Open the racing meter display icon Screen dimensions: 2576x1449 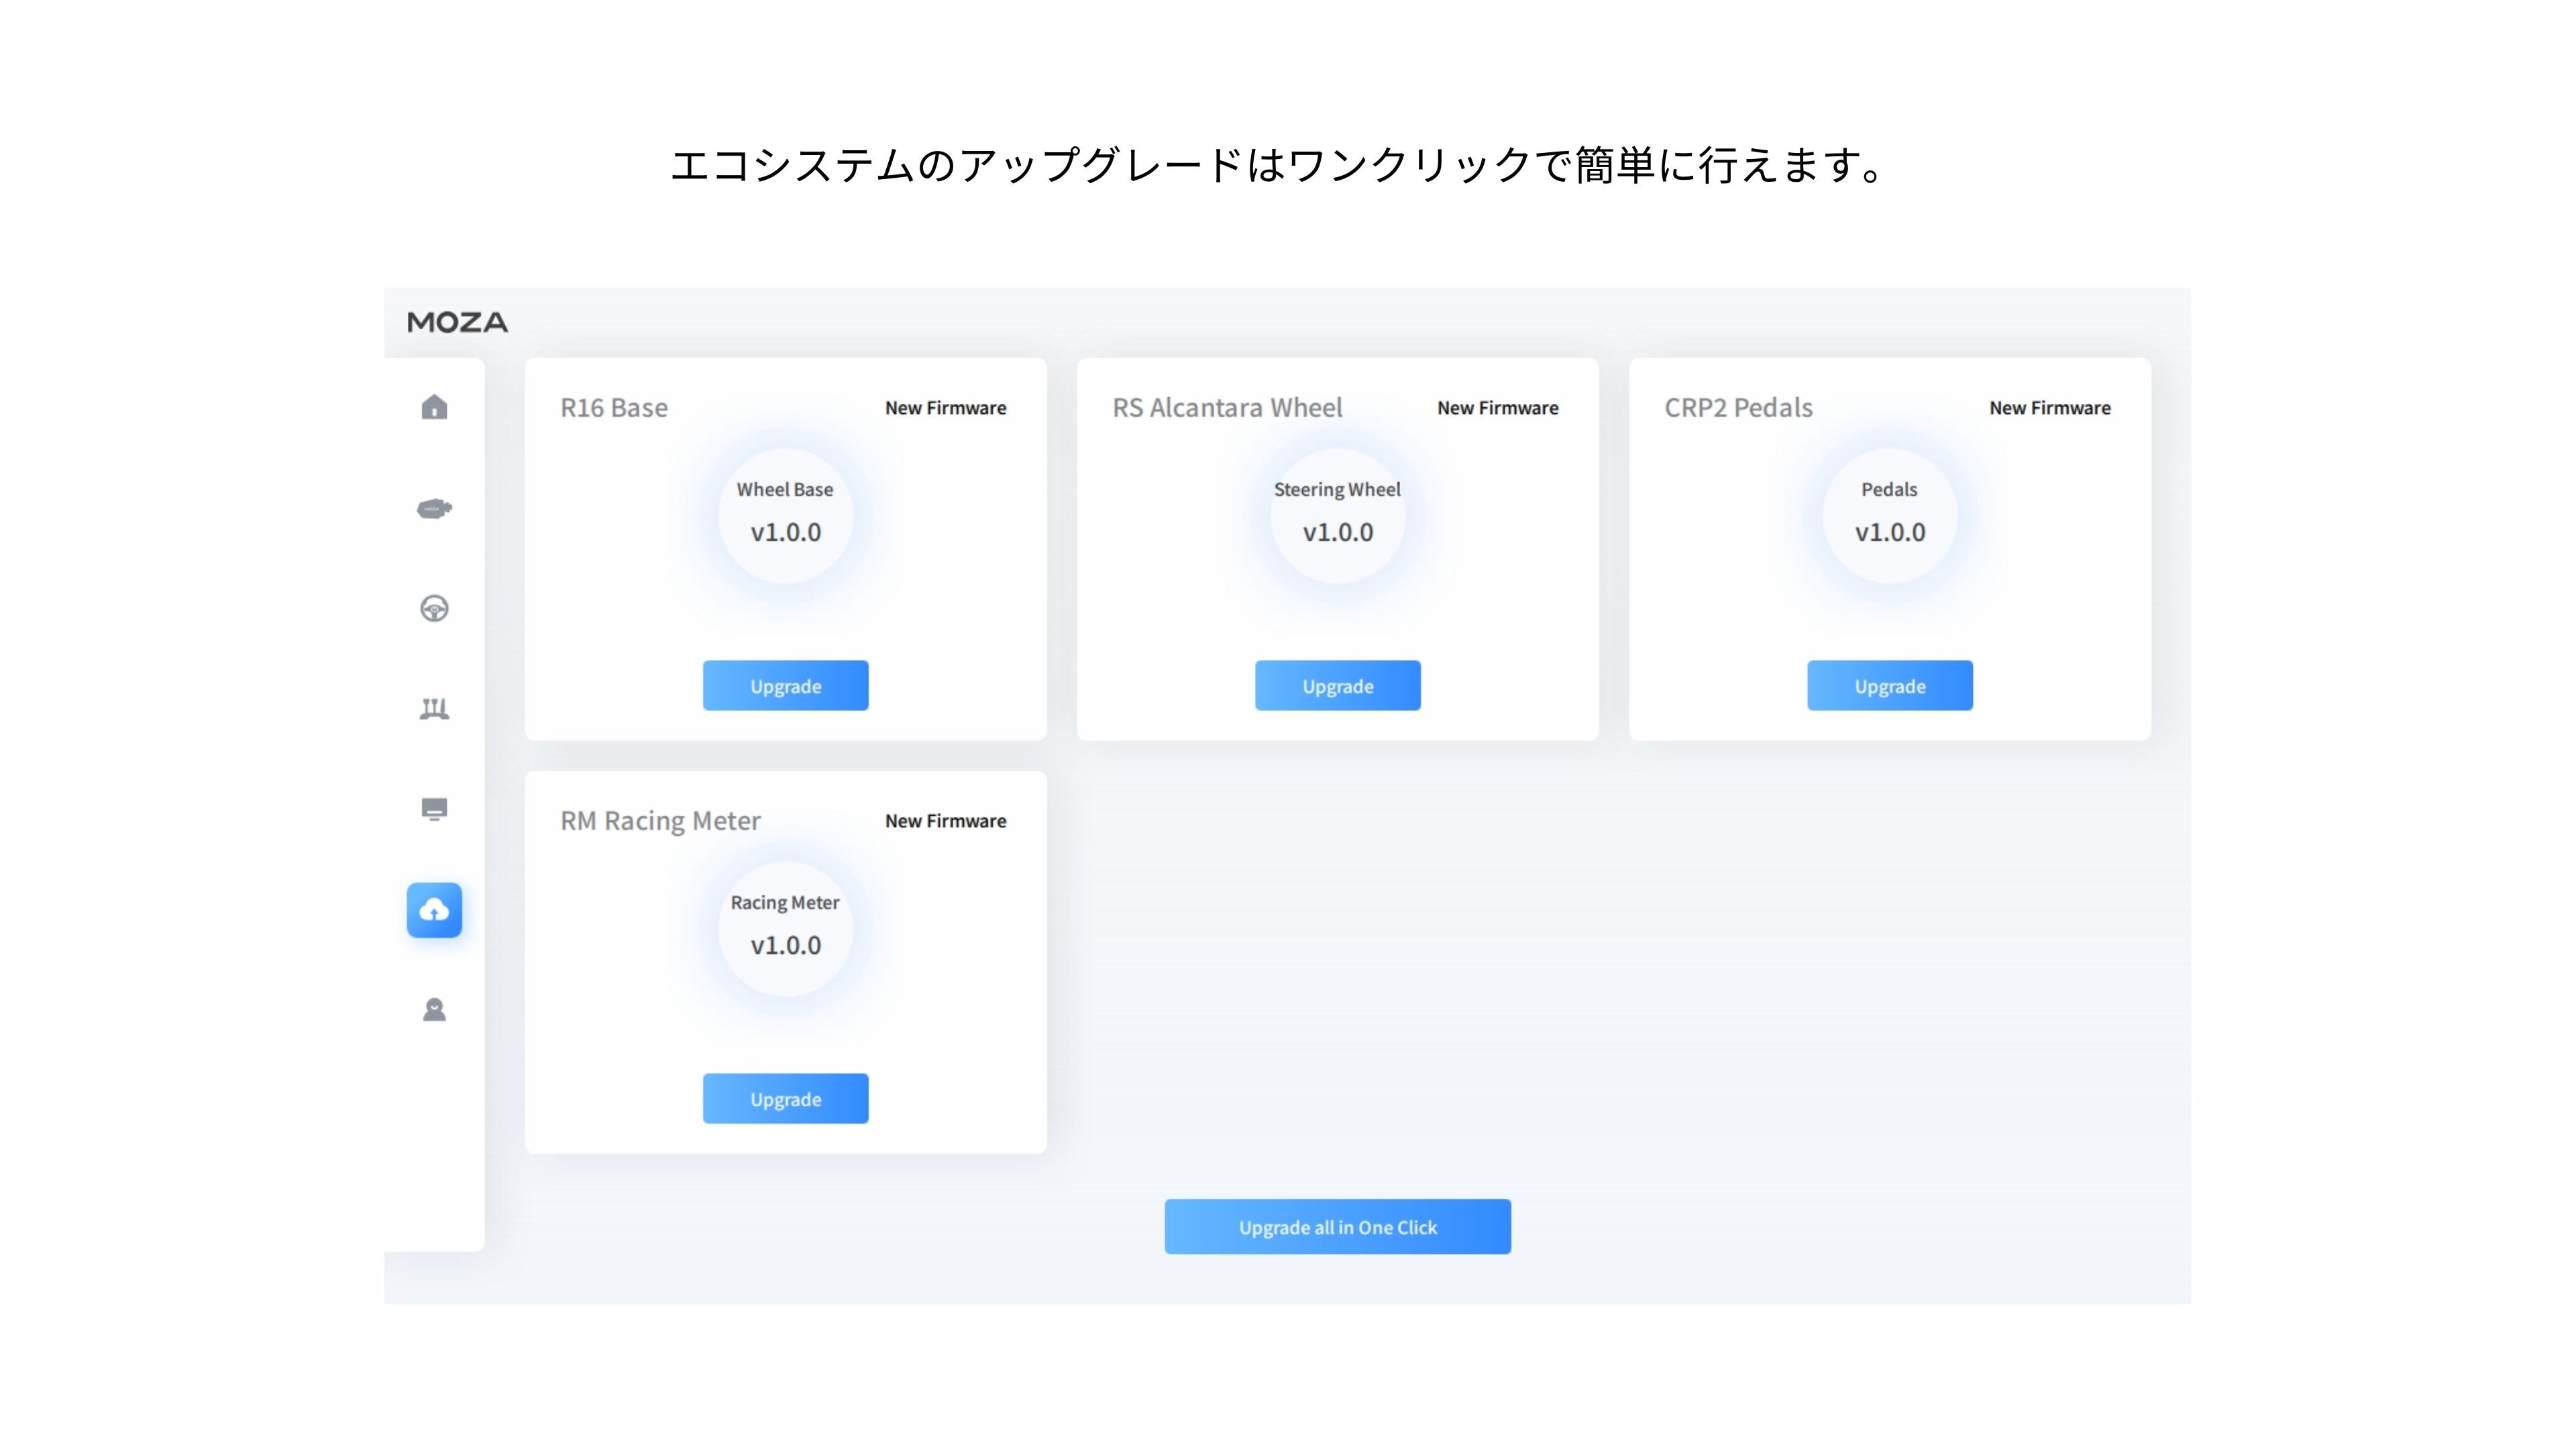[434, 809]
